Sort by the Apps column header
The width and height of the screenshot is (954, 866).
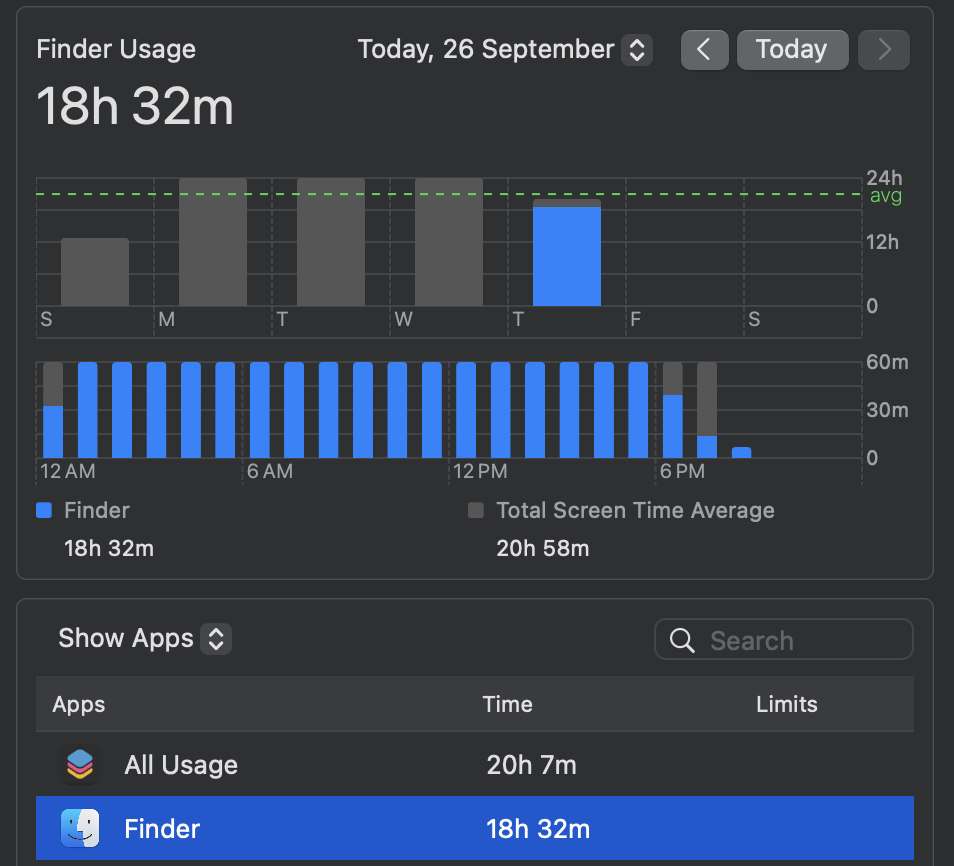[x=78, y=704]
